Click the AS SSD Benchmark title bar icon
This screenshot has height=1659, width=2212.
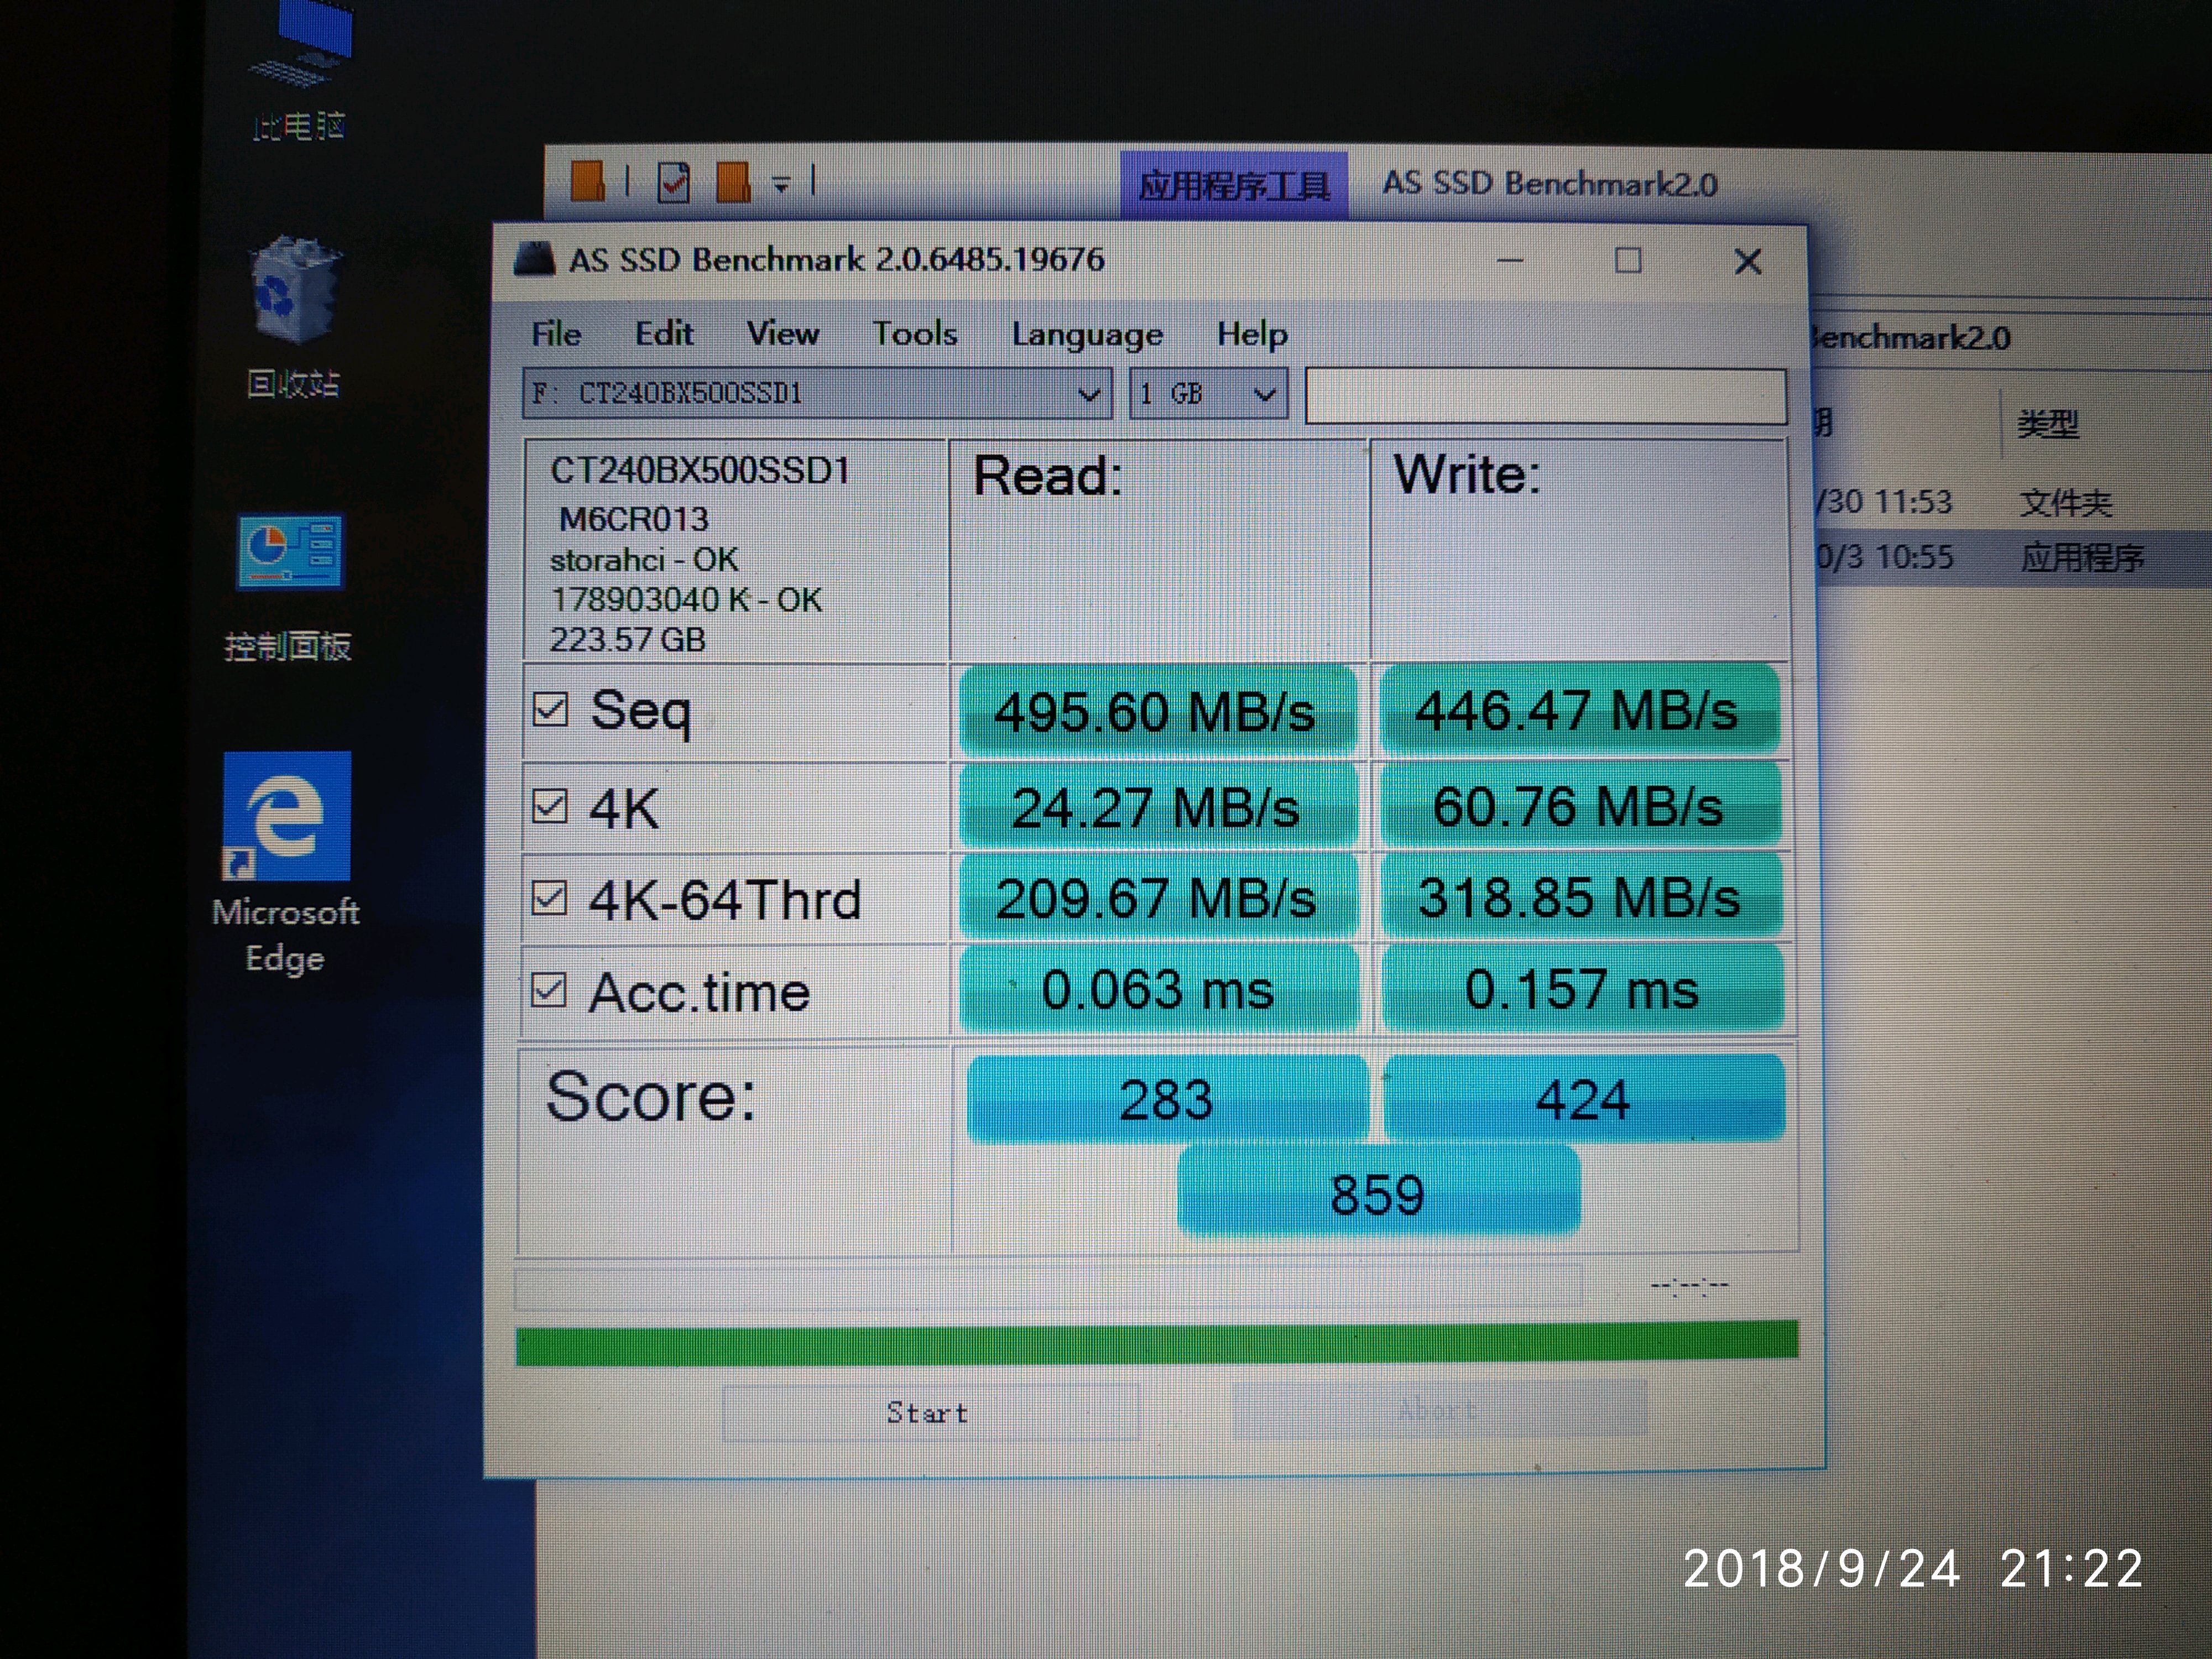534,259
